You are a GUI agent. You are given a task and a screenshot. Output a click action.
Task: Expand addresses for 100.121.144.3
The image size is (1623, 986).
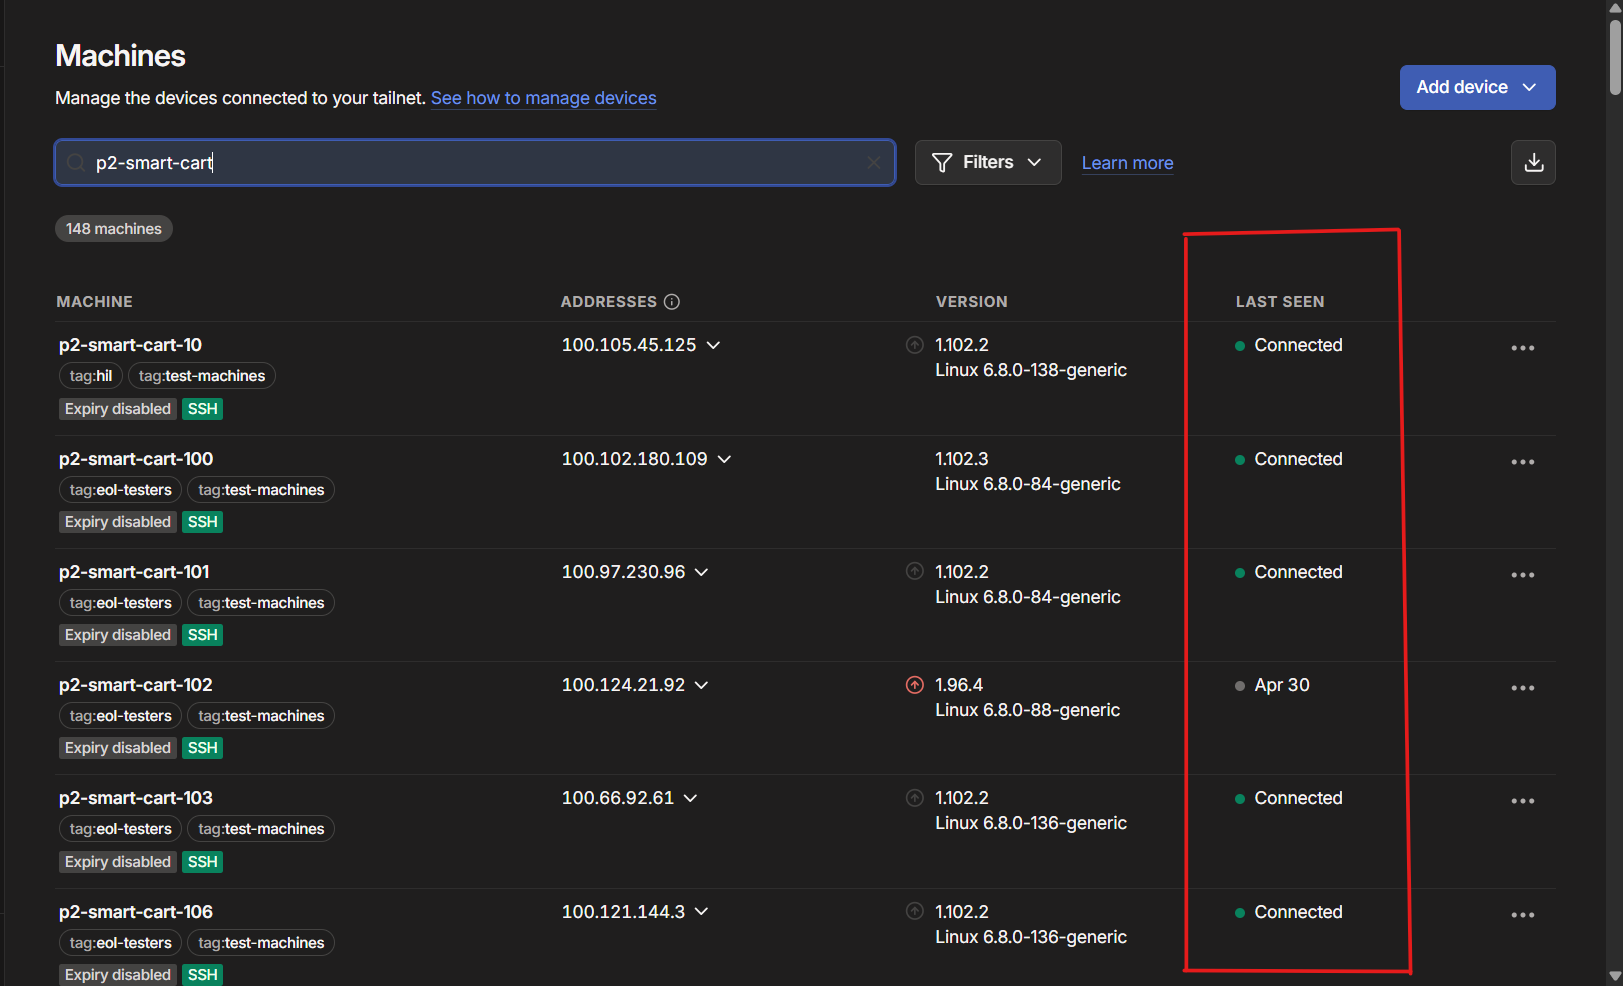[701, 912]
